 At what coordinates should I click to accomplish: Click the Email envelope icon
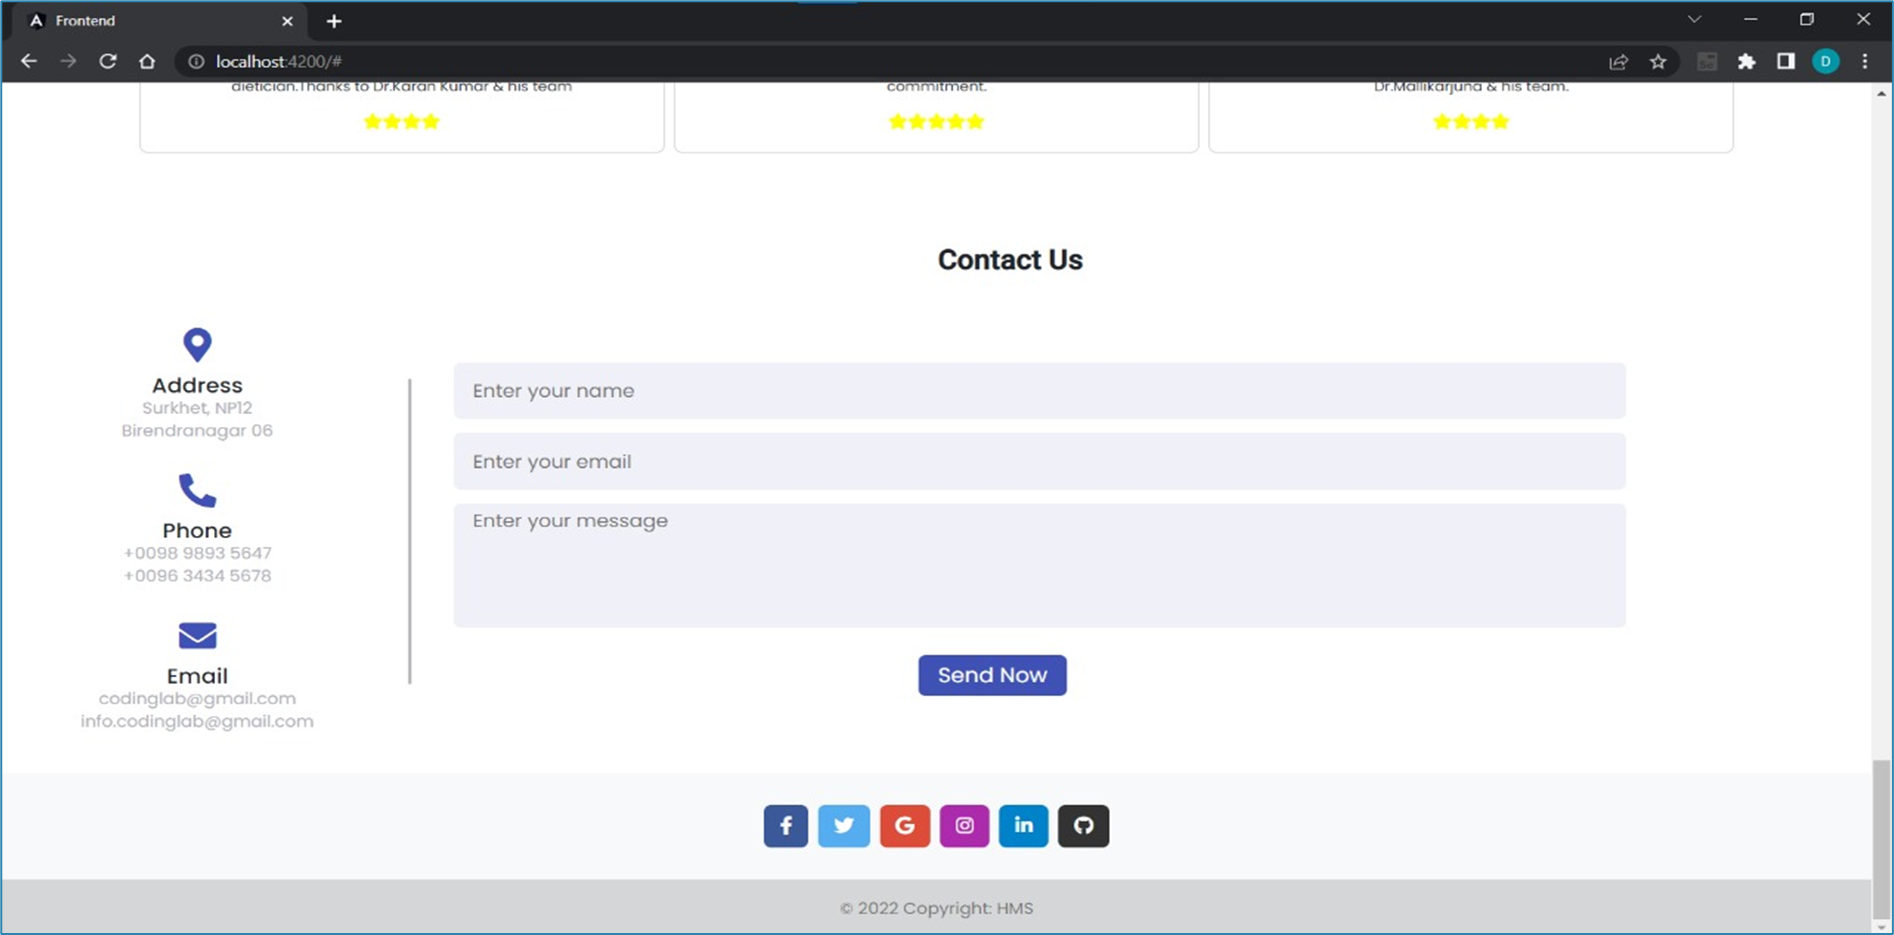(x=197, y=636)
